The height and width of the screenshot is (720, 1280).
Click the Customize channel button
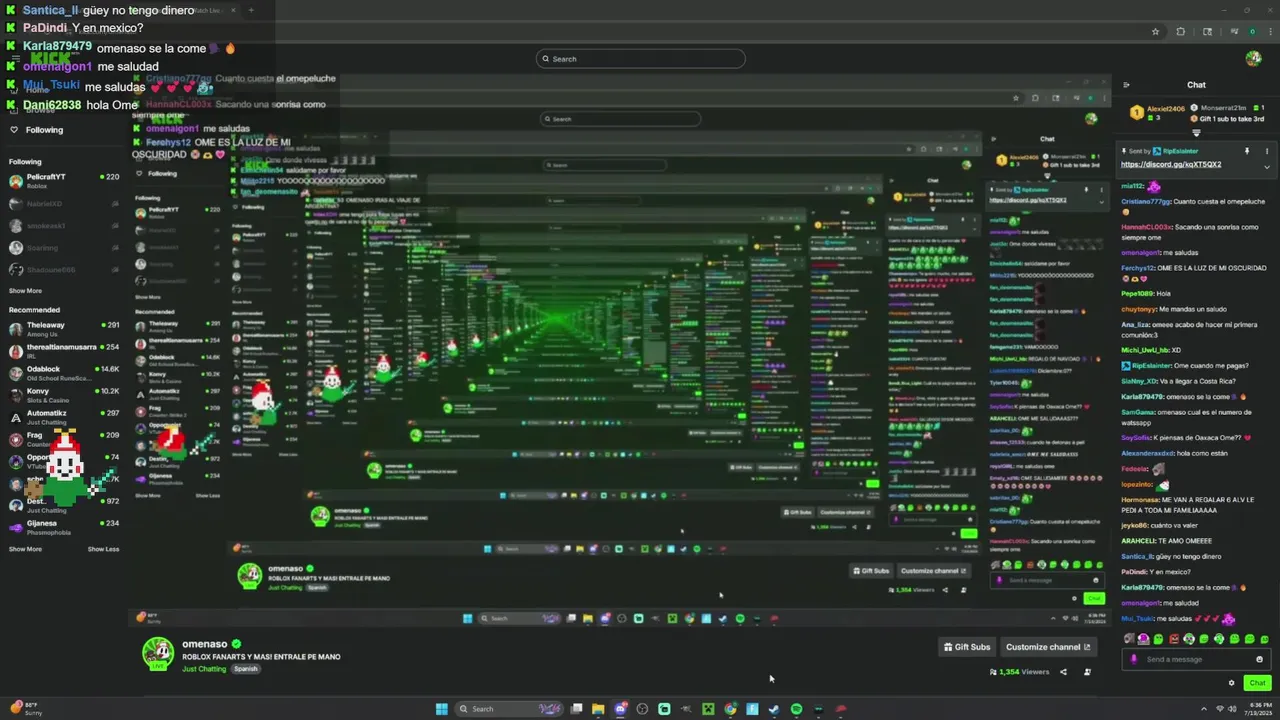click(x=1048, y=647)
